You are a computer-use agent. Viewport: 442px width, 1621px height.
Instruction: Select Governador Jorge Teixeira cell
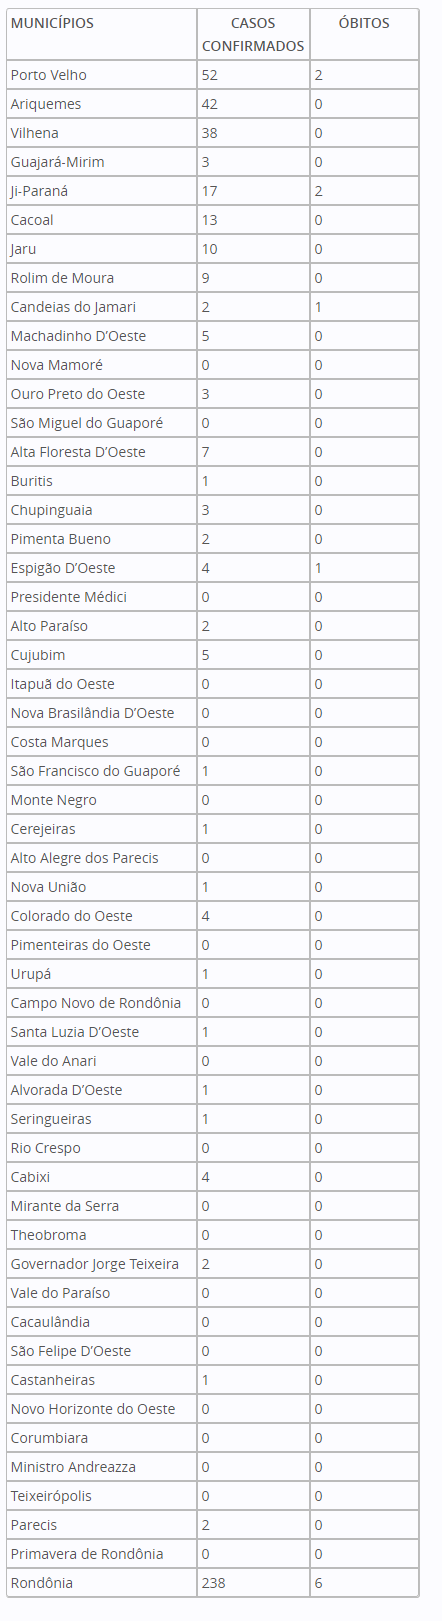point(102,1264)
